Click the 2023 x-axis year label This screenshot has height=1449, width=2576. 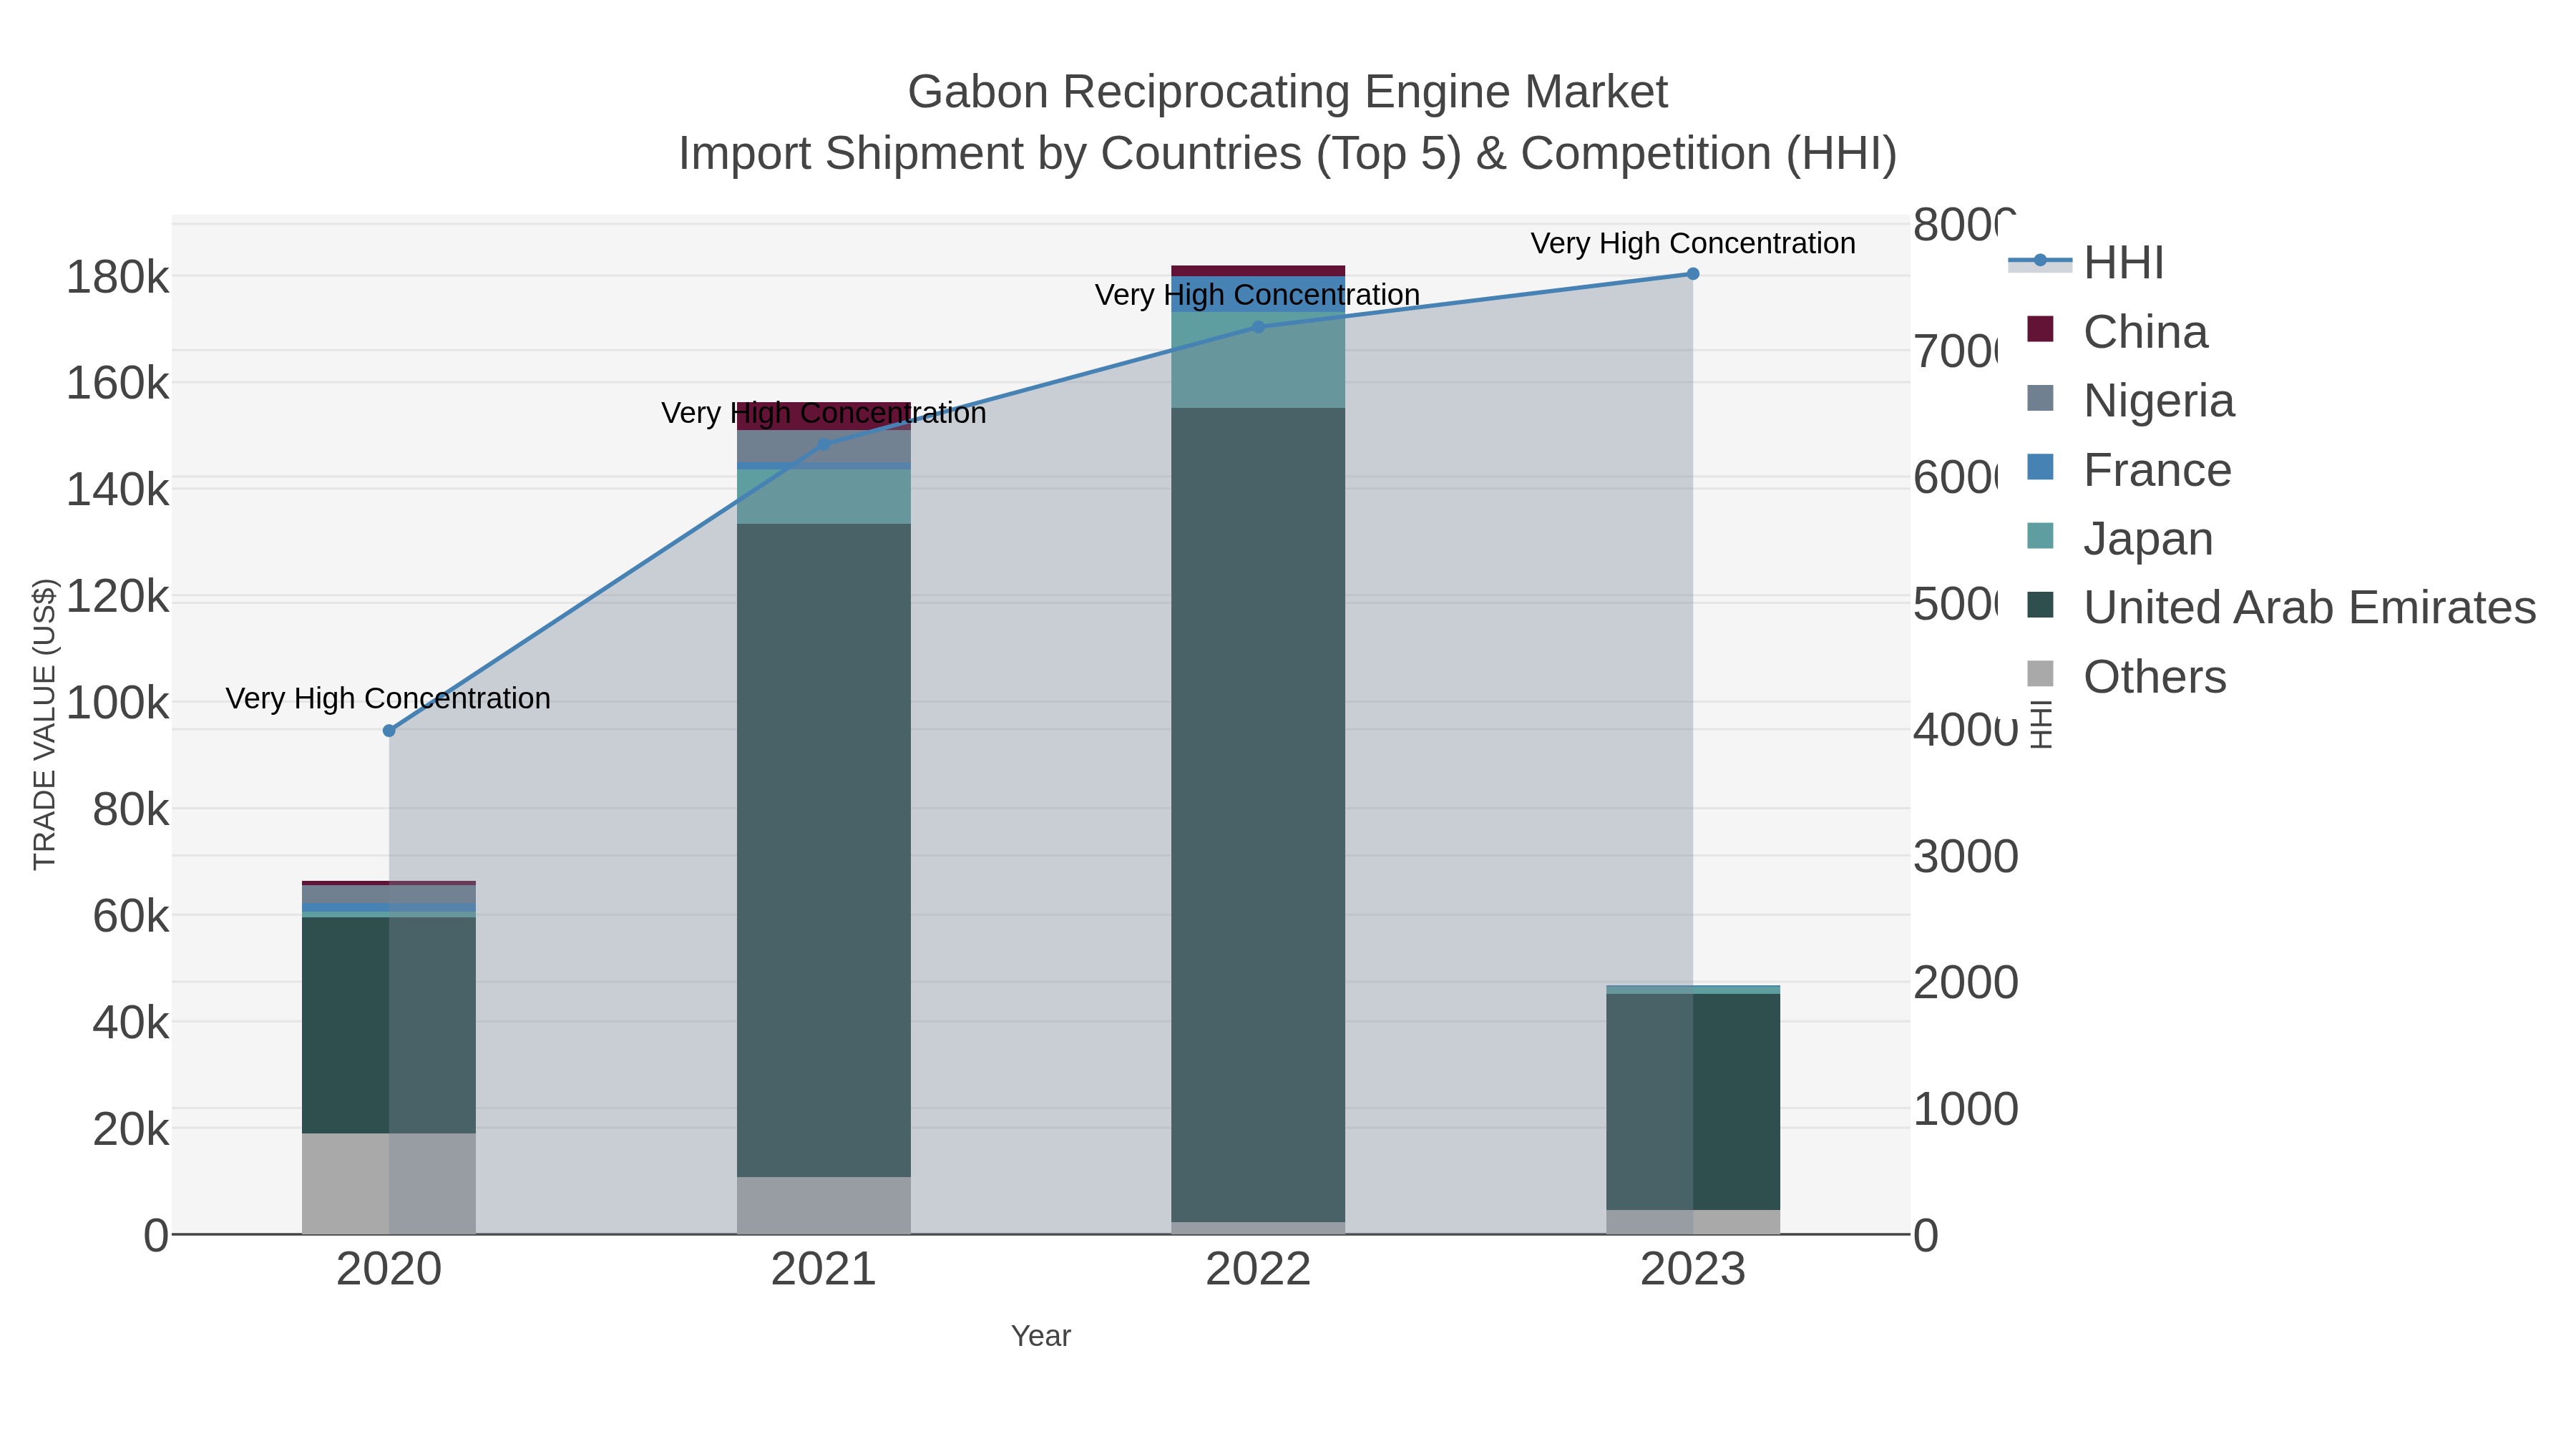click(1693, 1270)
